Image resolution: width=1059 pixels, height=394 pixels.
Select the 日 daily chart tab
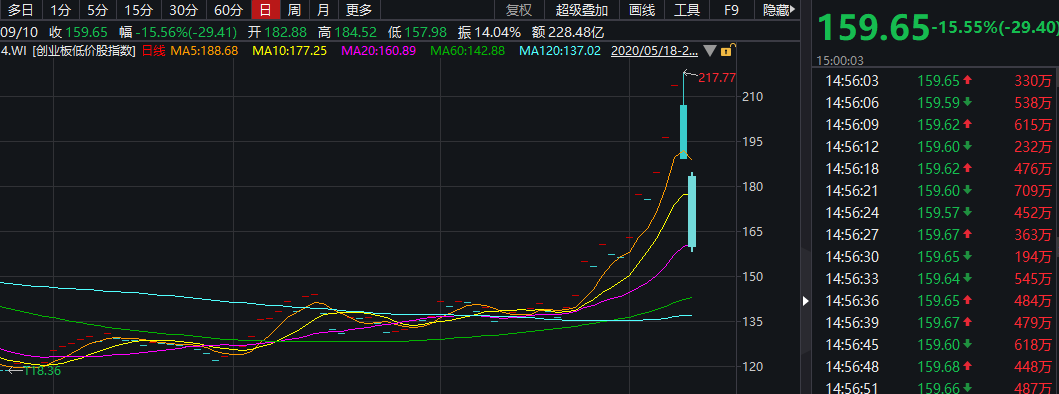click(x=265, y=10)
